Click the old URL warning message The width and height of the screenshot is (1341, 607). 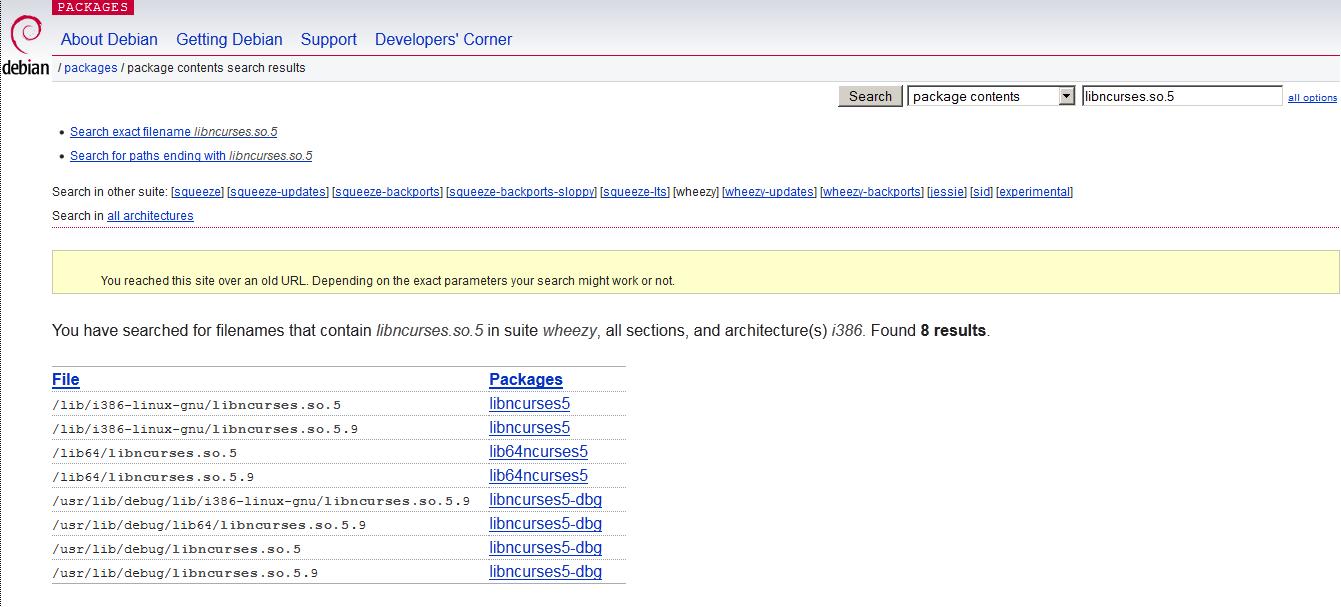388,281
